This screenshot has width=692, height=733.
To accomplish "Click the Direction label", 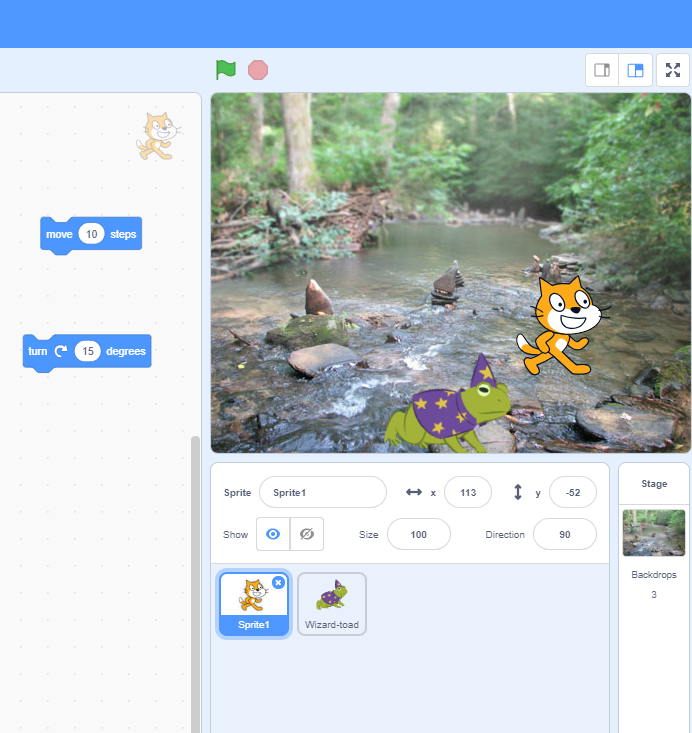I will pos(505,534).
